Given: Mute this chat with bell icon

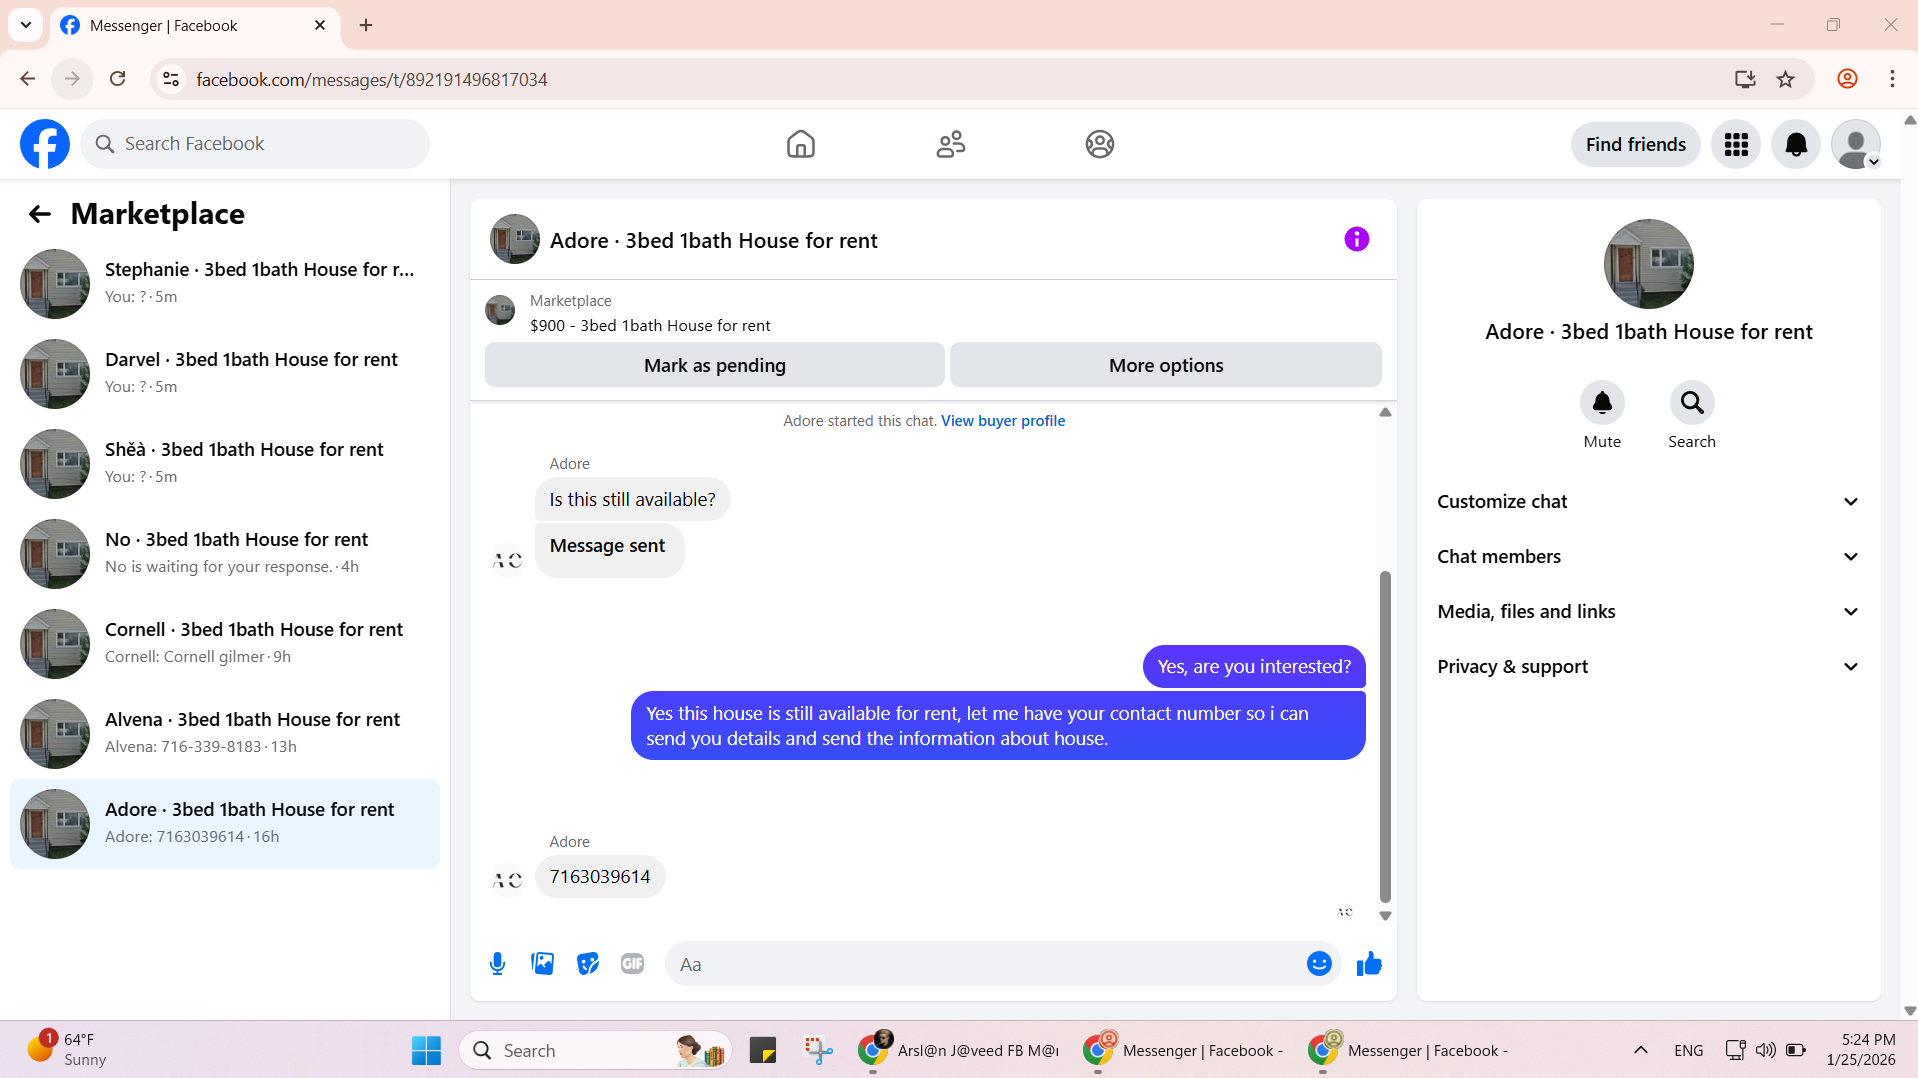Looking at the screenshot, I should coord(1602,403).
